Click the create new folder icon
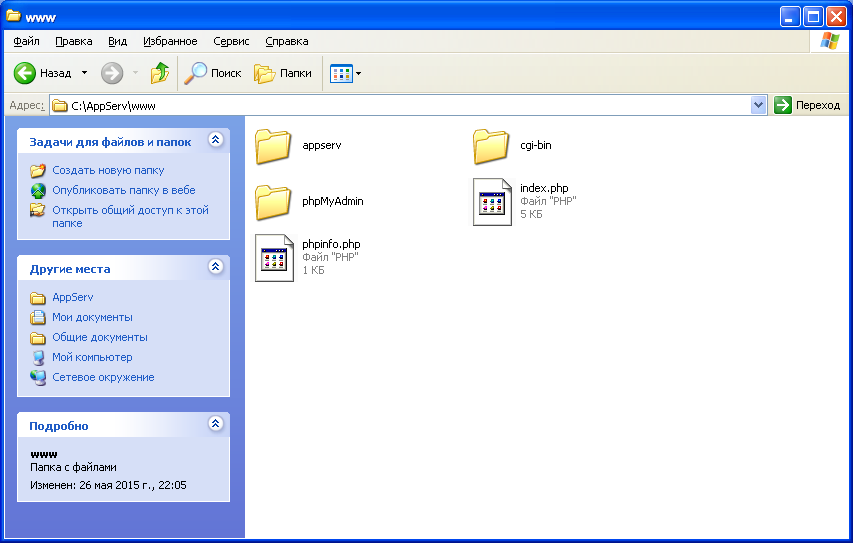The image size is (853, 543). (x=38, y=171)
